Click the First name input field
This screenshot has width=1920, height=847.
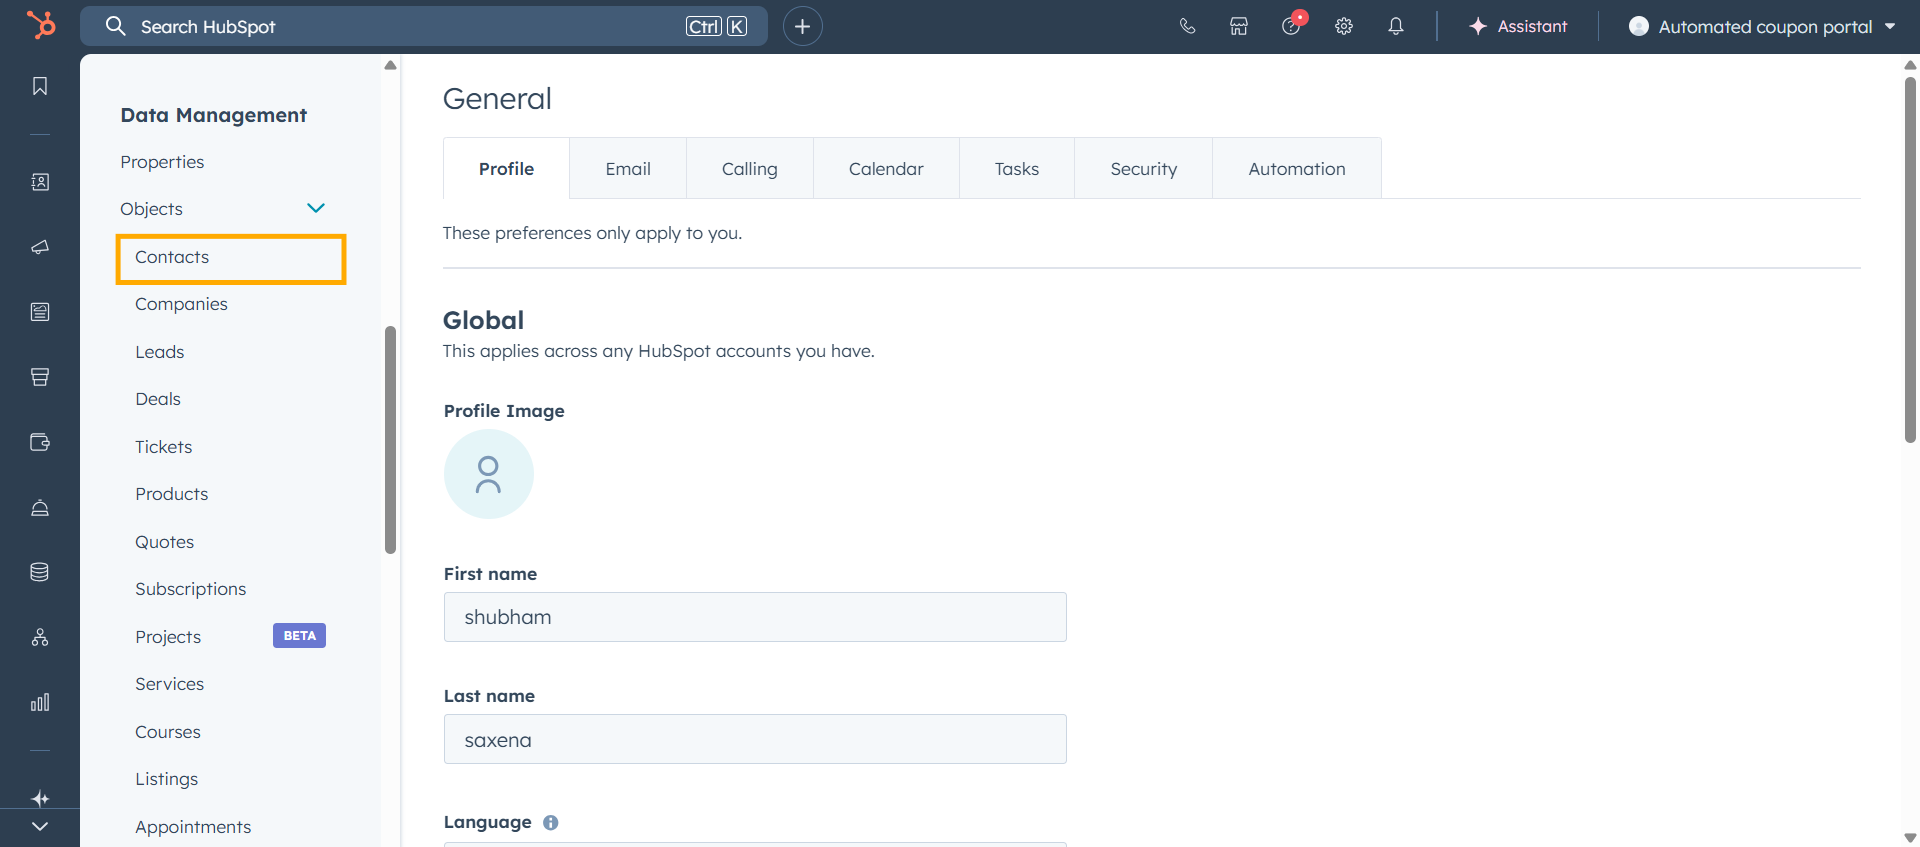(755, 617)
